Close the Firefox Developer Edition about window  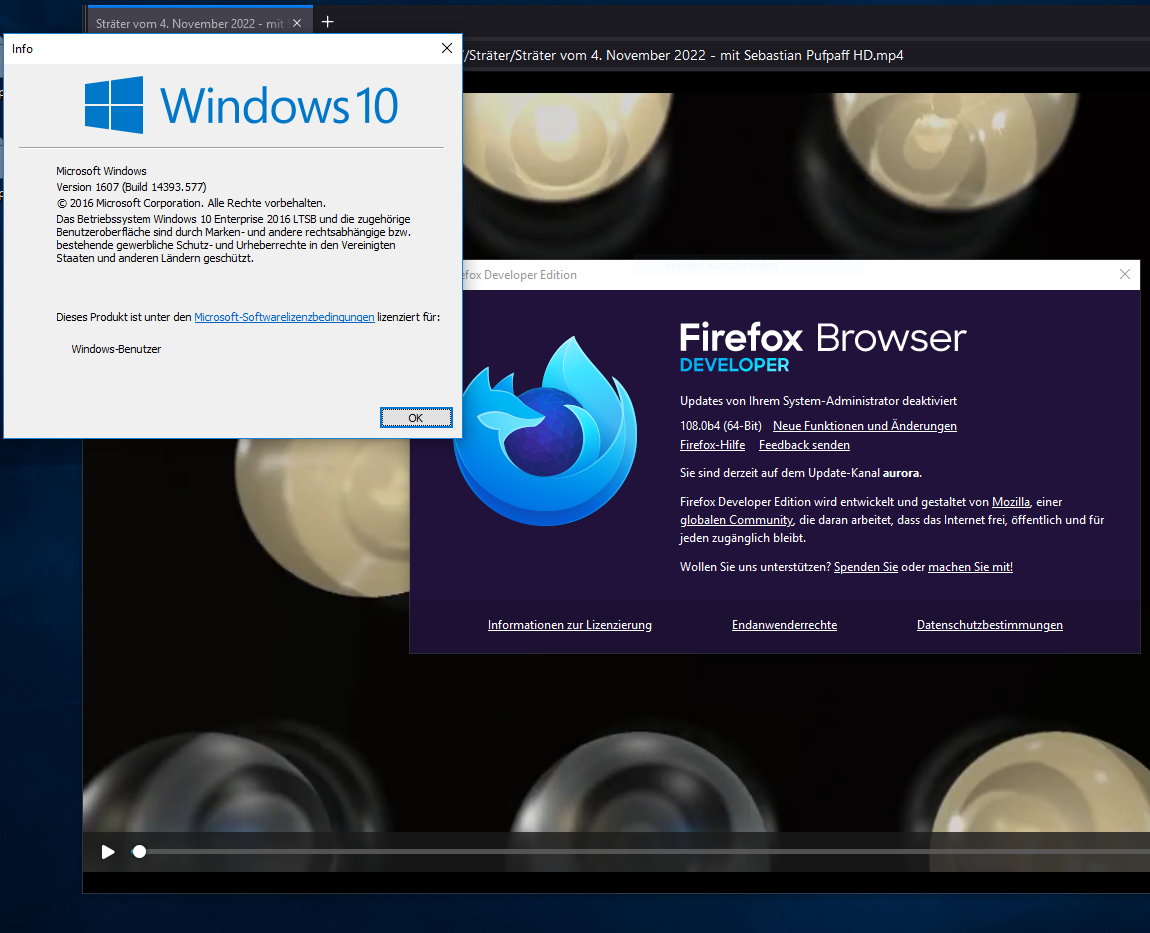[x=1125, y=275]
